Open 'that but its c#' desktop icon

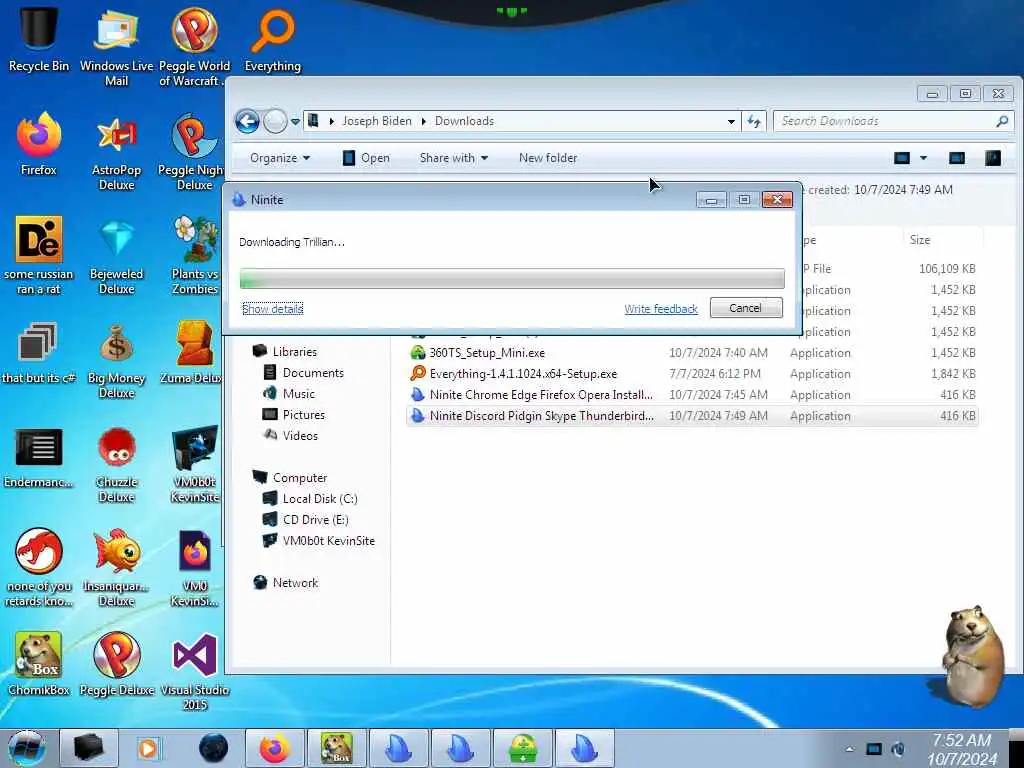39,353
